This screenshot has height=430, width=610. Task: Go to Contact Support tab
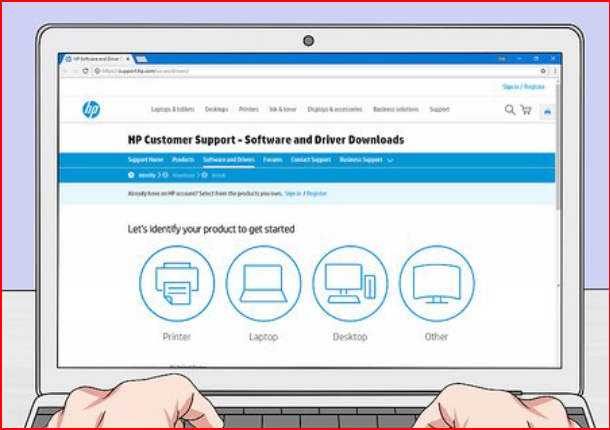[311, 160]
